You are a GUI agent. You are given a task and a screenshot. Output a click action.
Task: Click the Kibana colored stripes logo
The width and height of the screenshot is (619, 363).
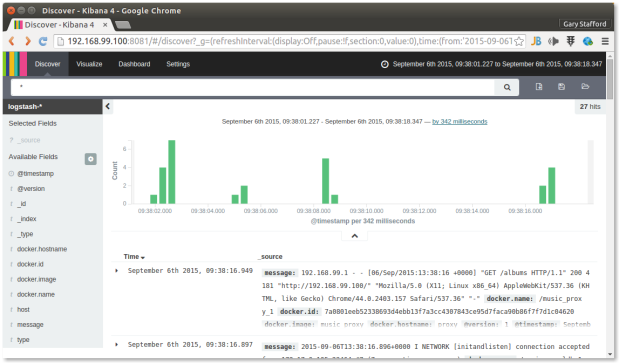pos(15,64)
